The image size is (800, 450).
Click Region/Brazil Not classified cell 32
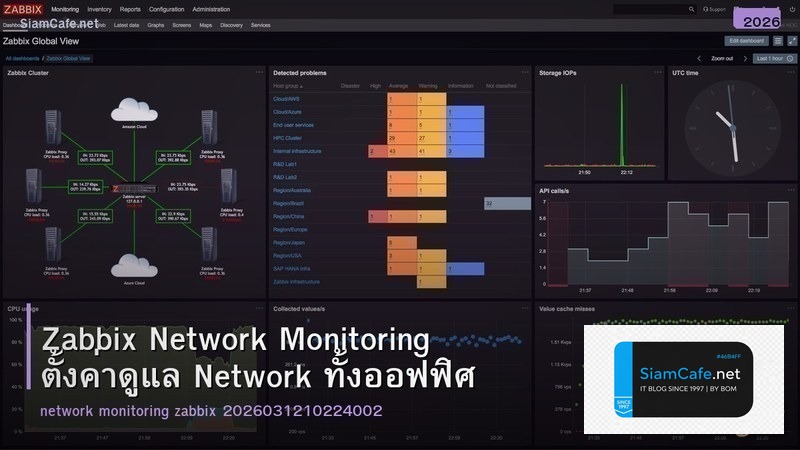[x=508, y=204]
